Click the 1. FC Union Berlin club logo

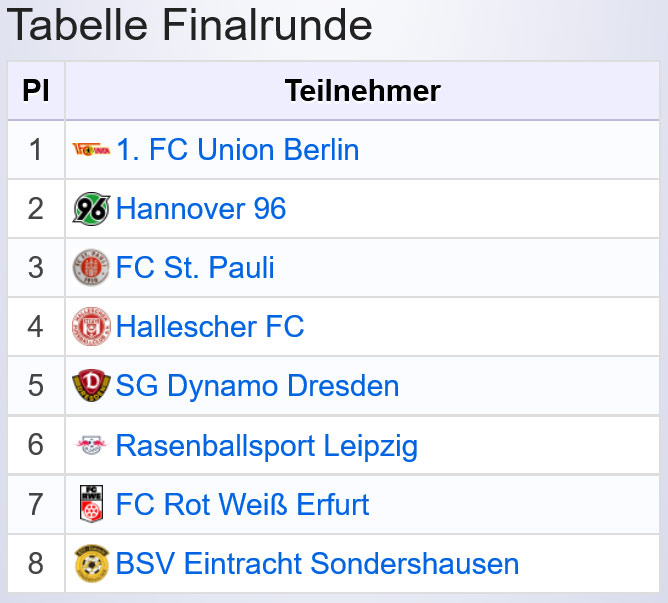(x=92, y=150)
